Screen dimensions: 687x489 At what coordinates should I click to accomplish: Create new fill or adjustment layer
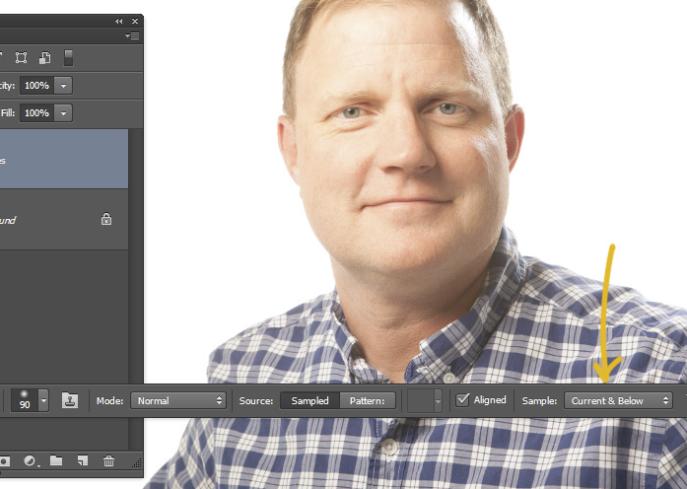point(30,461)
